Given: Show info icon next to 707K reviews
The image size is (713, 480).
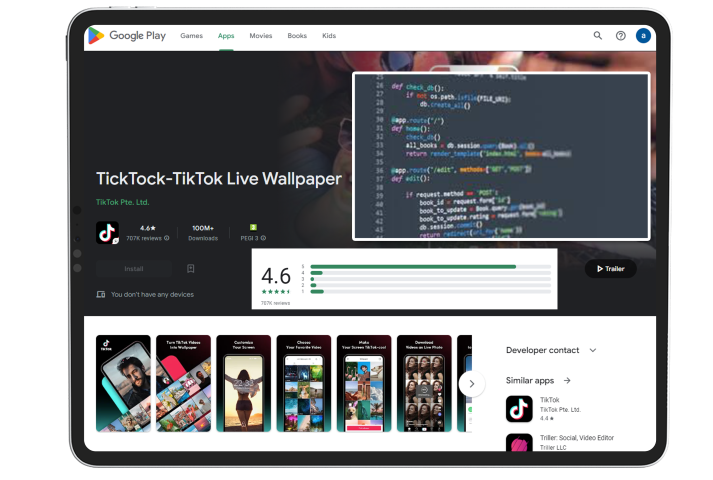Looking at the screenshot, I should [166, 238].
